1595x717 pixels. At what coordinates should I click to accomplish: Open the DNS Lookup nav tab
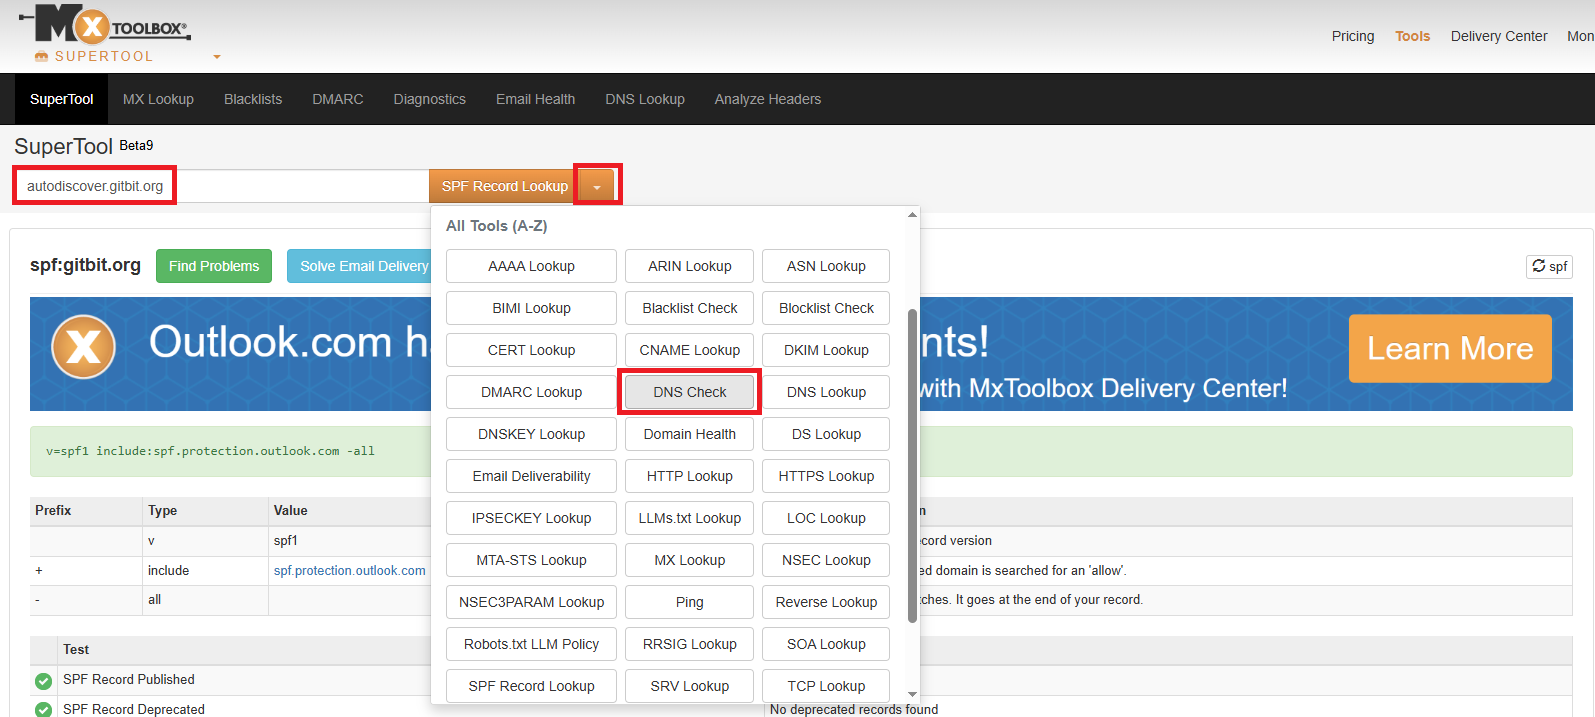point(645,99)
